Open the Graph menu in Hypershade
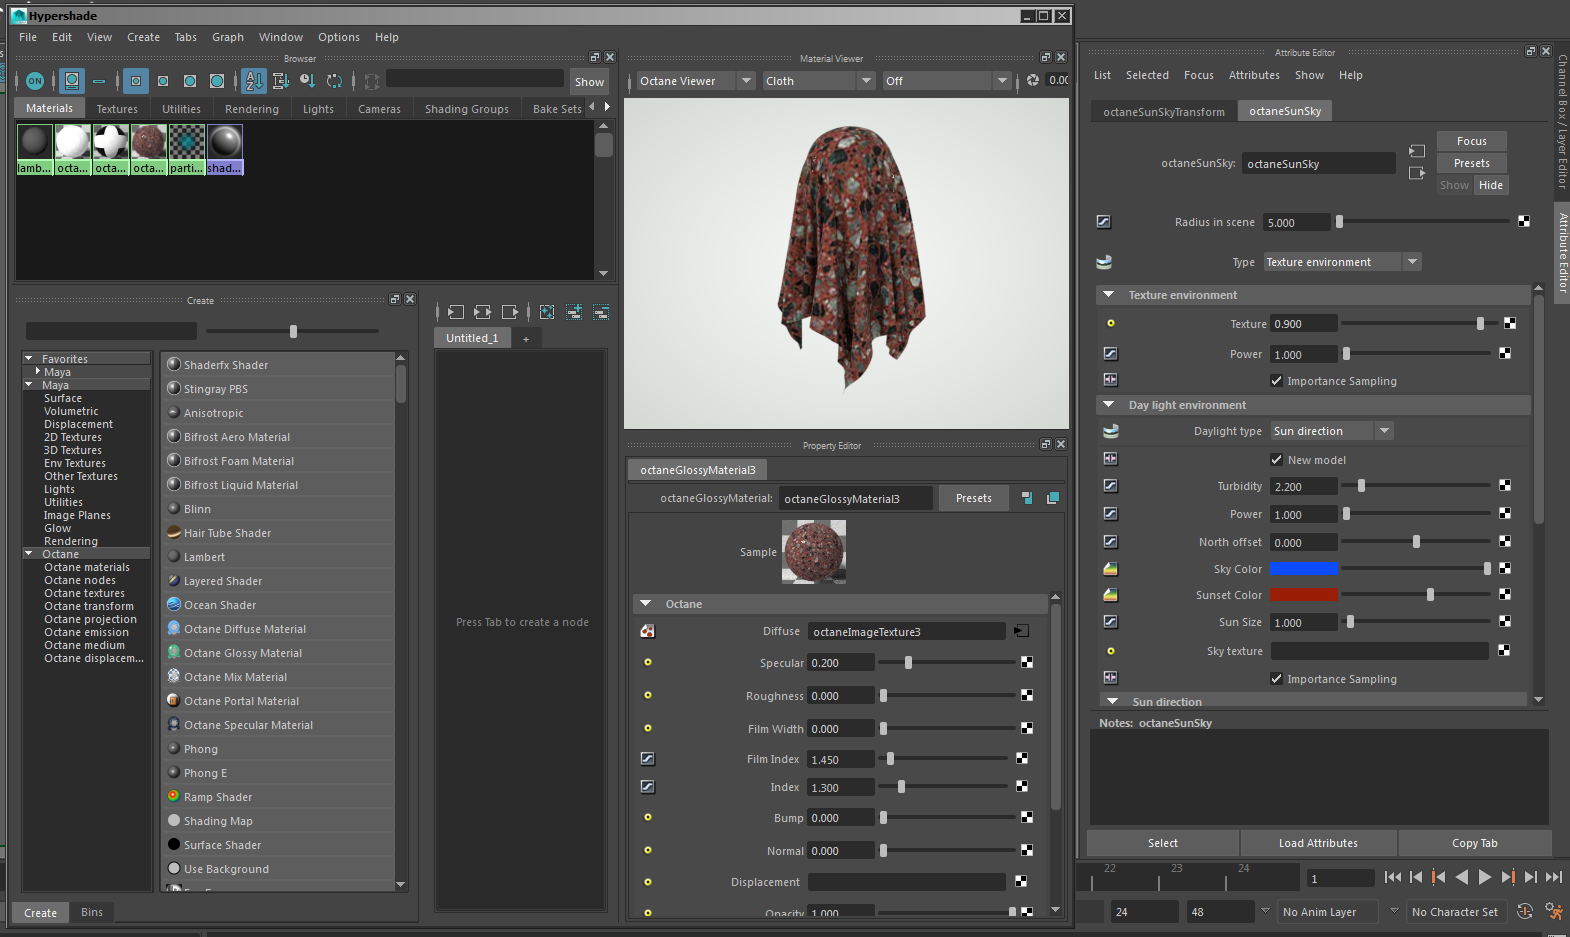 [x=227, y=37]
